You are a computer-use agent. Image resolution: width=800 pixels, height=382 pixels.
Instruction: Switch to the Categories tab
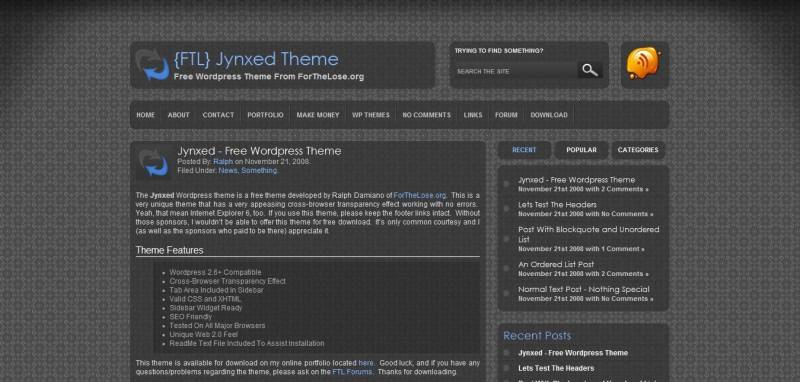638,150
